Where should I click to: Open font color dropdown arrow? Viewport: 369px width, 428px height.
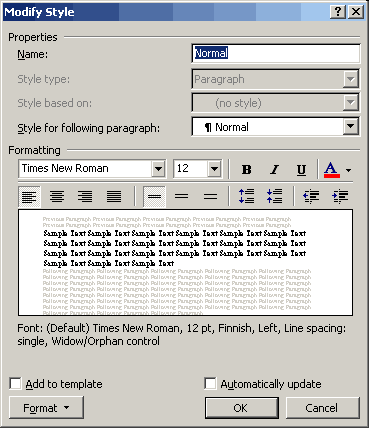point(348,170)
